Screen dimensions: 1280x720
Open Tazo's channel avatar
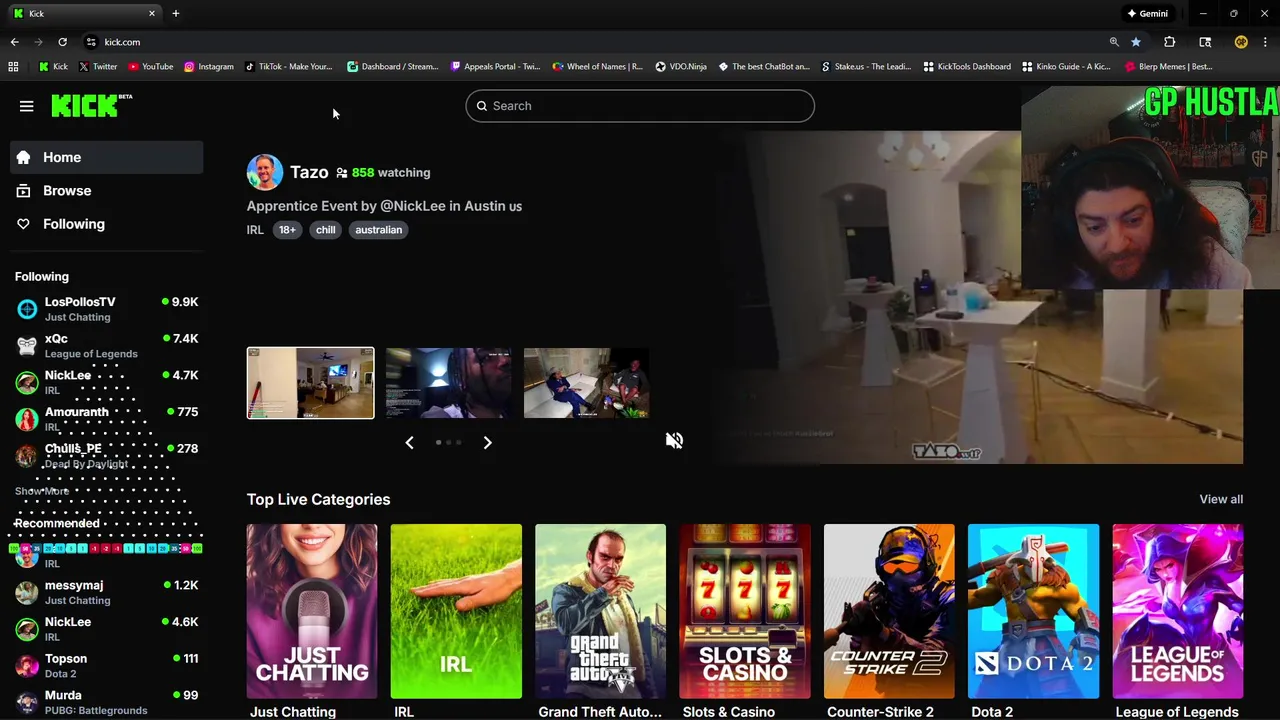(265, 172)
